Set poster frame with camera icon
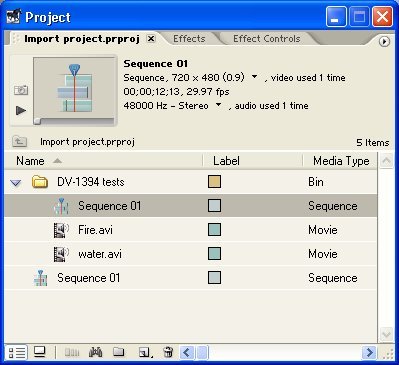The width and height of the screenshot is (399, 365). [x=21, y=90]
